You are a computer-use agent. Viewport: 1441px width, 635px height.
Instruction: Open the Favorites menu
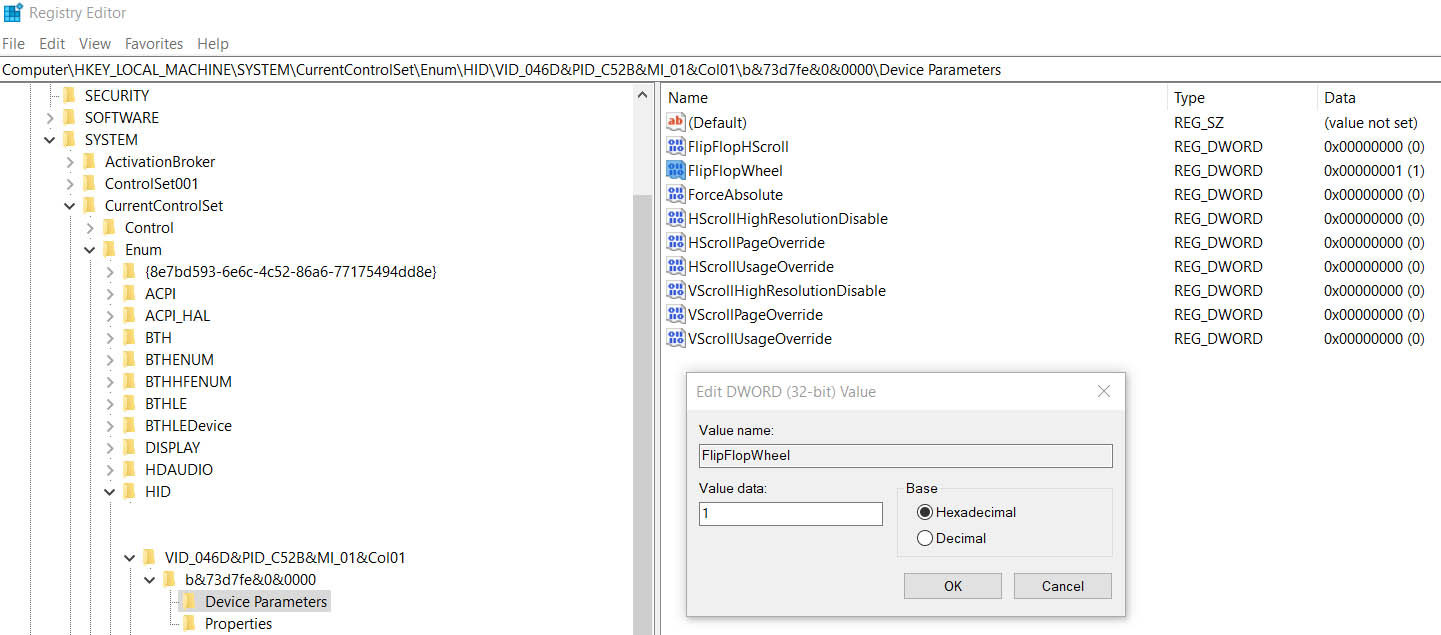coord(153,44)
